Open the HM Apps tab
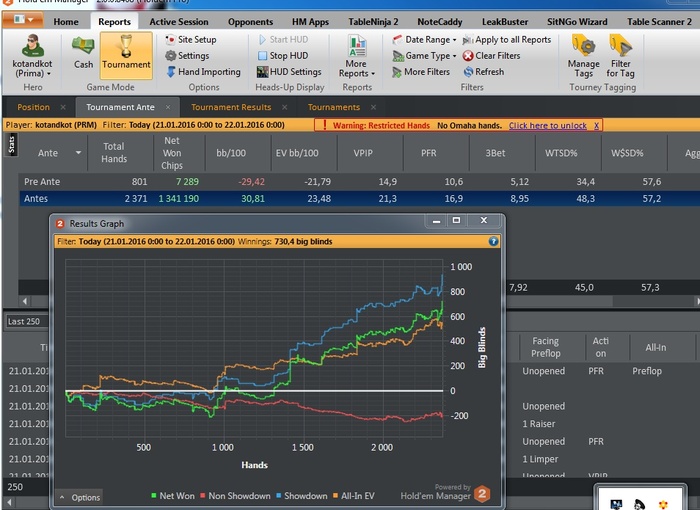This screenshot has width=700, height=510. click(x=310, y=22)
